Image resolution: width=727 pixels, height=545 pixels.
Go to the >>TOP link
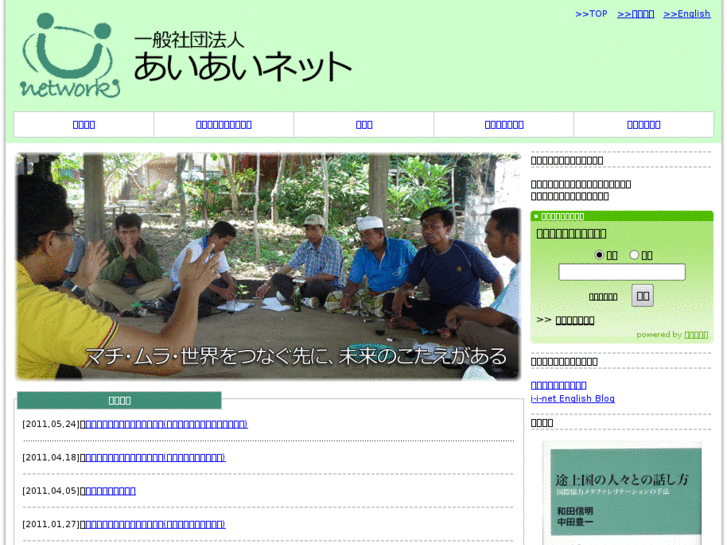(591, 14)
